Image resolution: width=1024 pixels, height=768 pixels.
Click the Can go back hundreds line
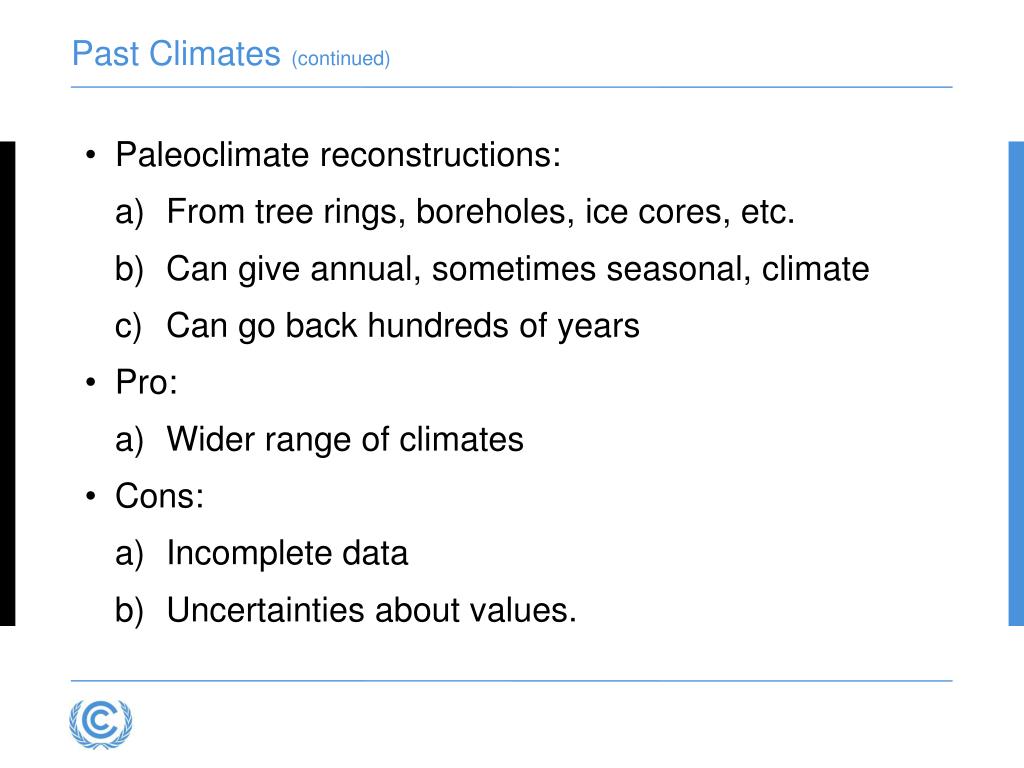(x=402, y=326)
